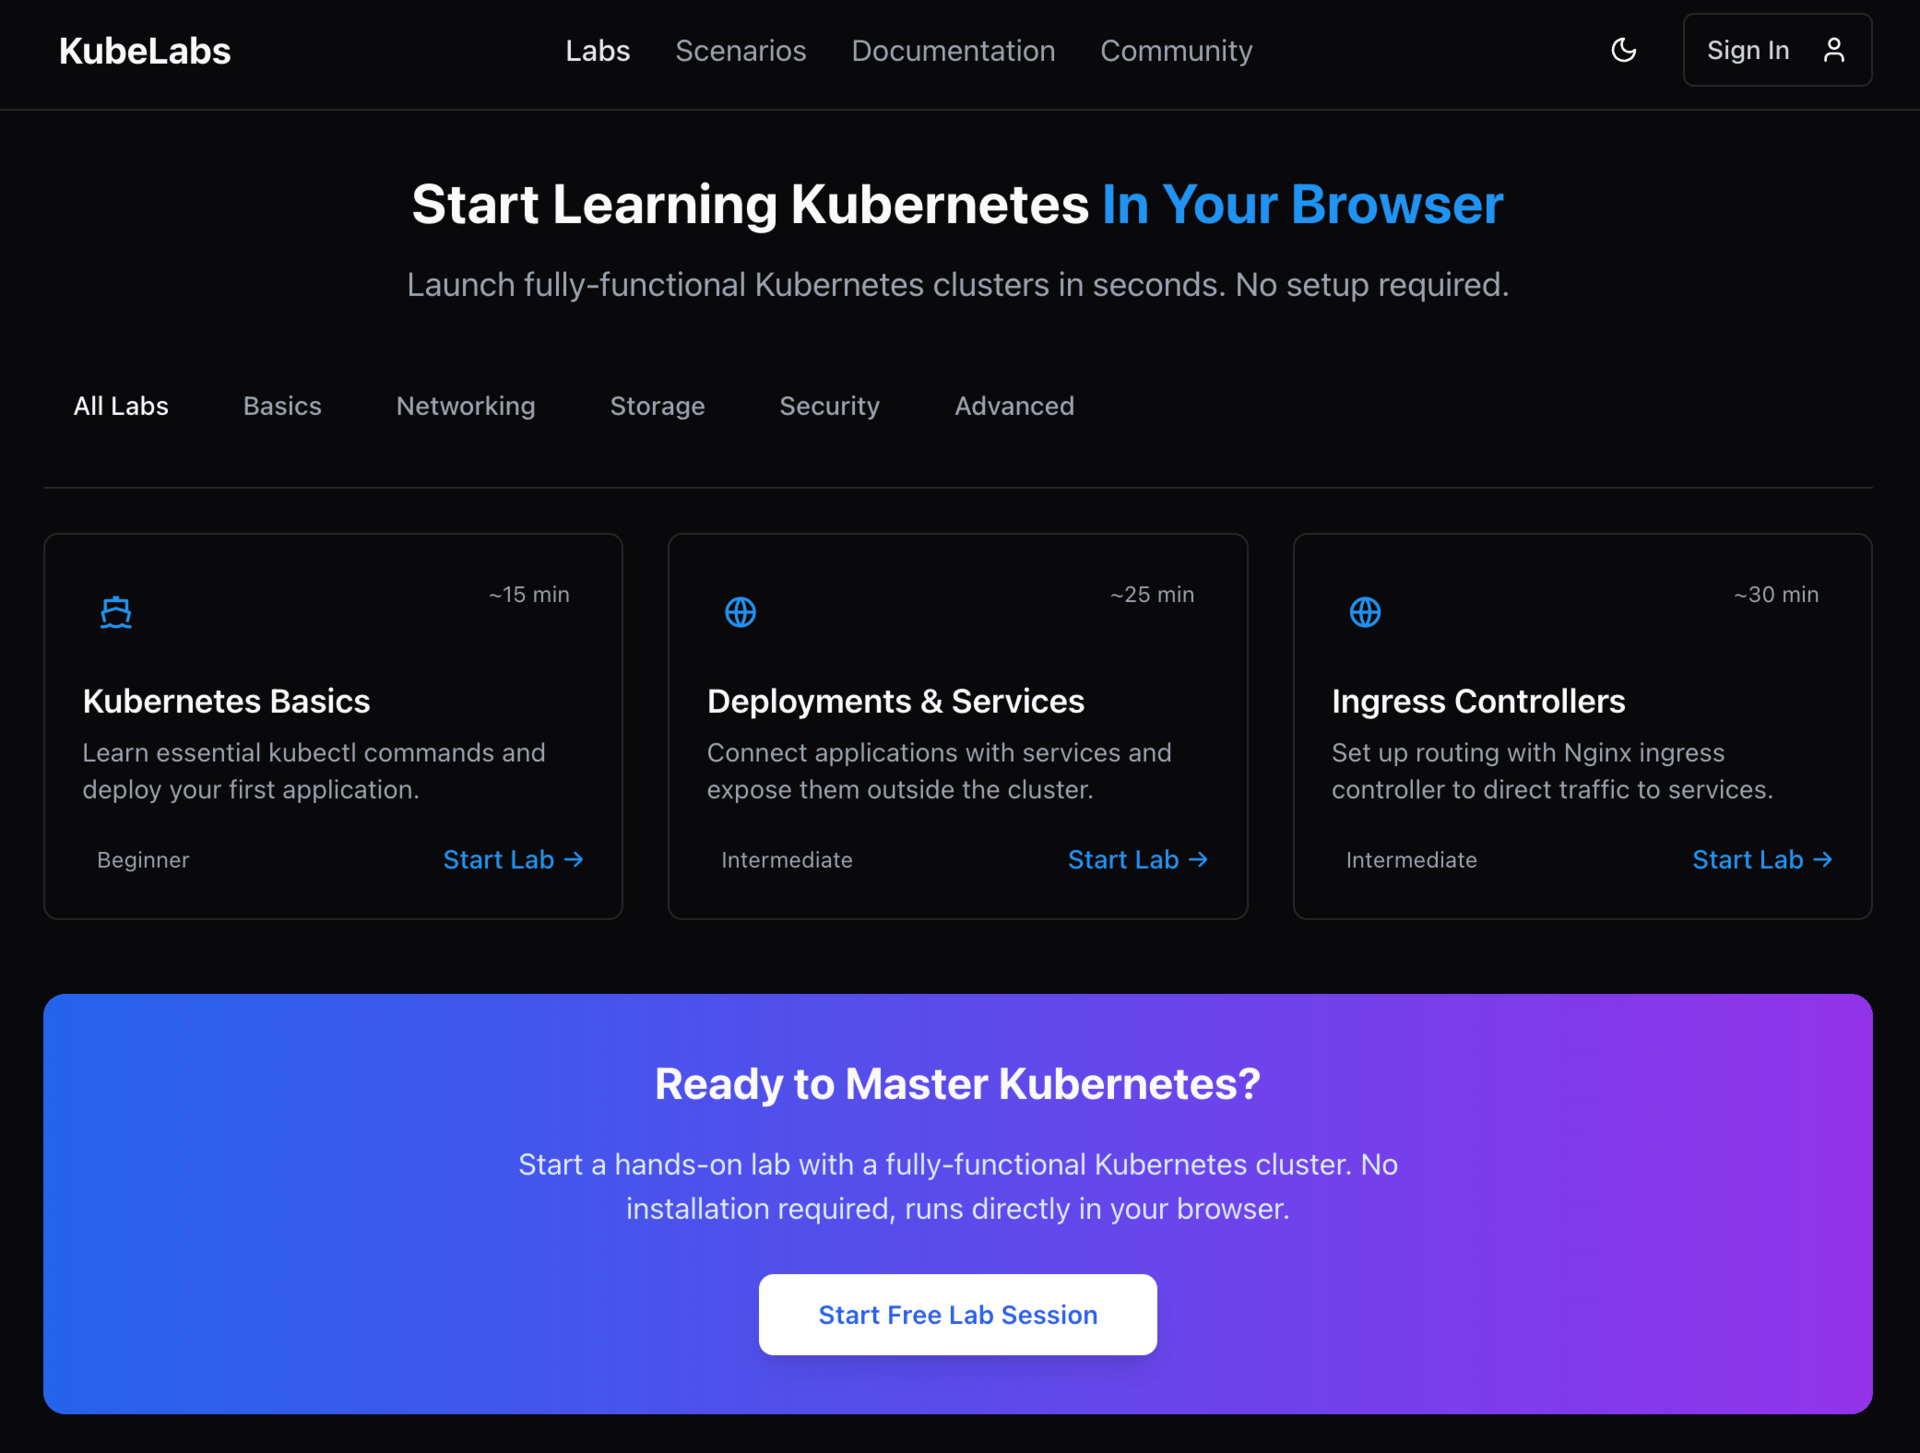Click the 'In Your Browser' blue heading text
Screen dimensions: 1920x1453
1302,204
